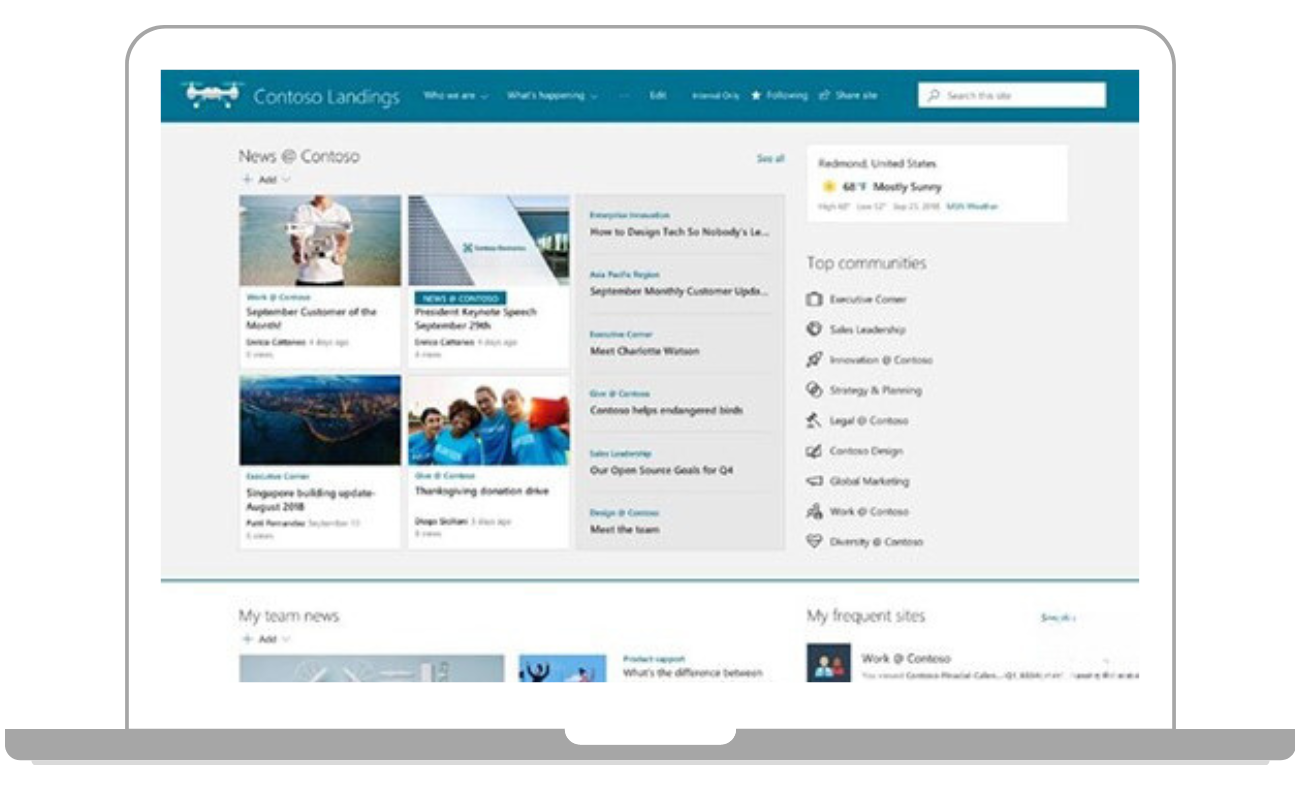Viewport: 1300px width, 790px height.
Task: Open President Keynote Speech article
Action: [476, 318]
